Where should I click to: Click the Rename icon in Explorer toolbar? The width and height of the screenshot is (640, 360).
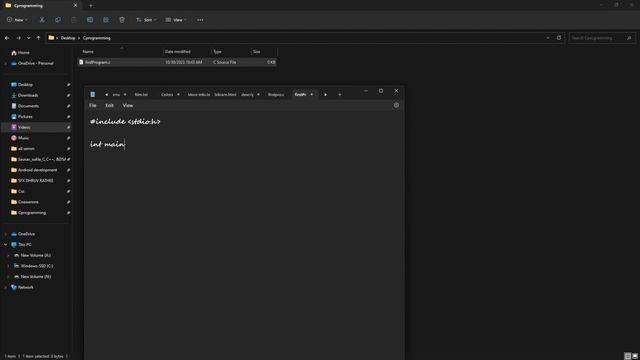[x=90, y=20]
